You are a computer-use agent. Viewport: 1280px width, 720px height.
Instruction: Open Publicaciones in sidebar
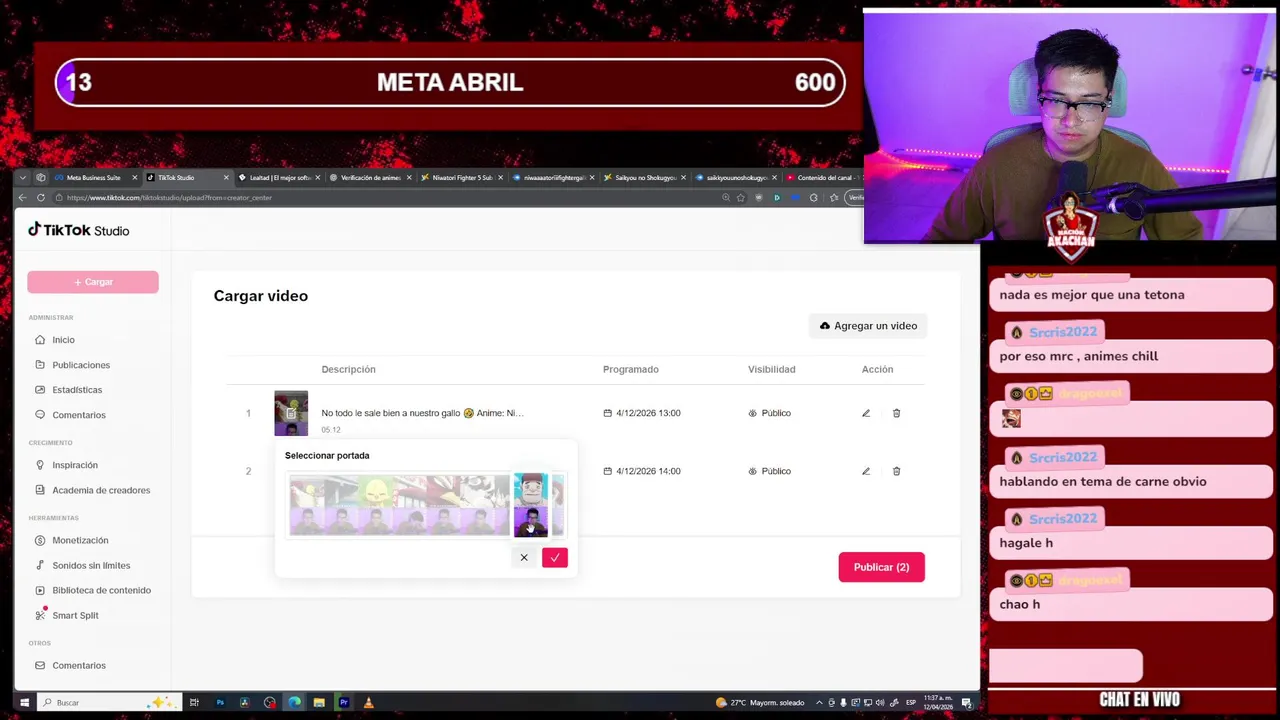coord(72,365)
